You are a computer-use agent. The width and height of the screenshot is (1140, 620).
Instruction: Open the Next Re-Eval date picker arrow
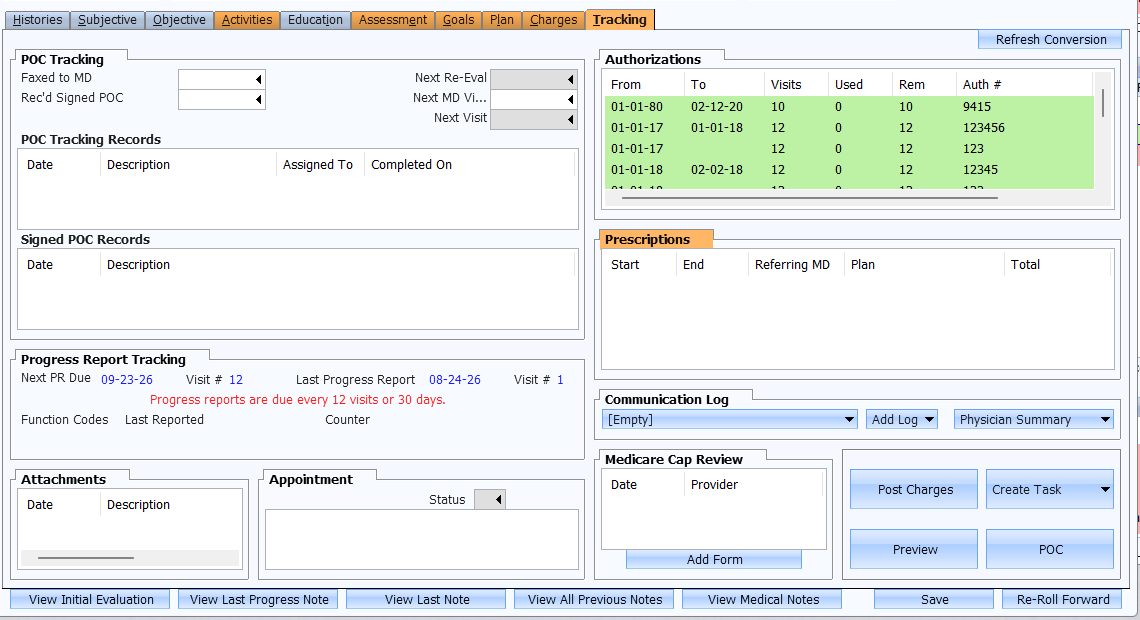[571, 79]
